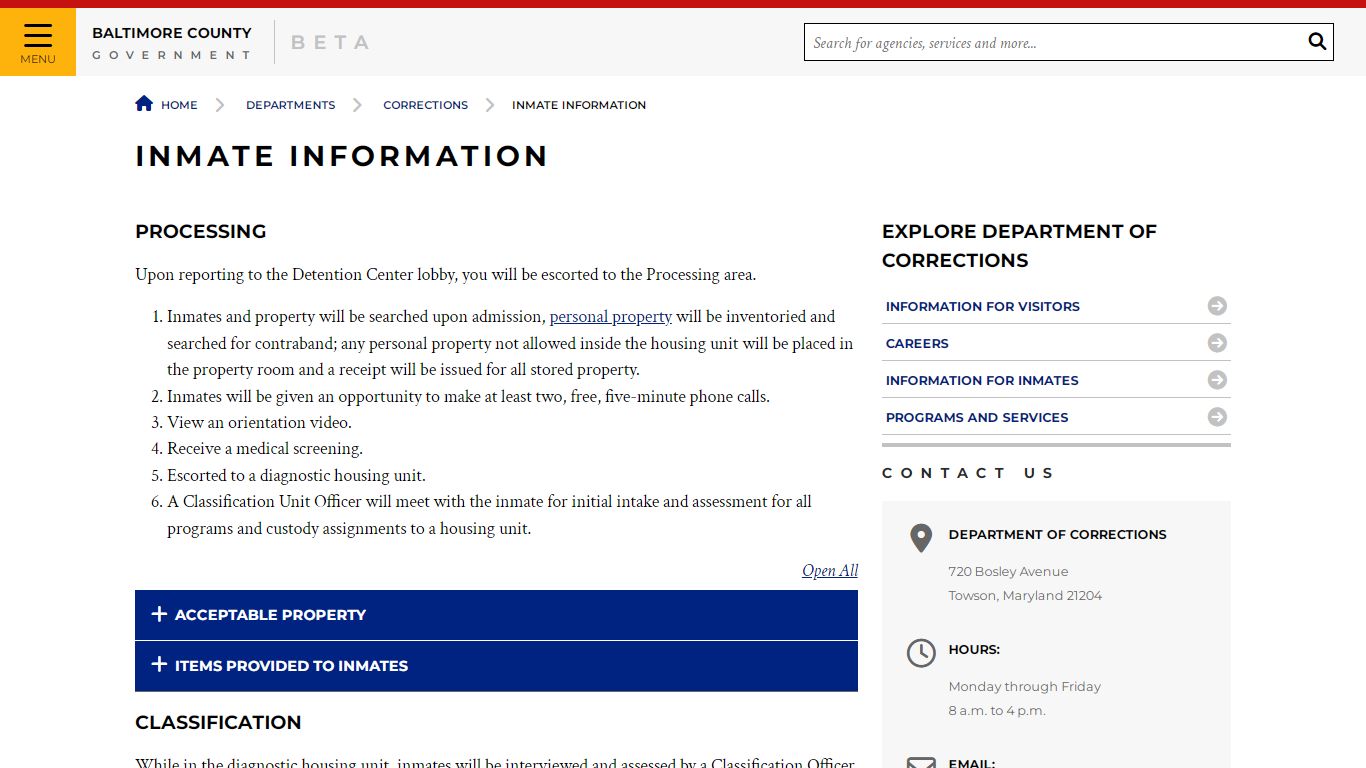
Task: Click the Baltimore County Government logo
Action: pos(172,43)
